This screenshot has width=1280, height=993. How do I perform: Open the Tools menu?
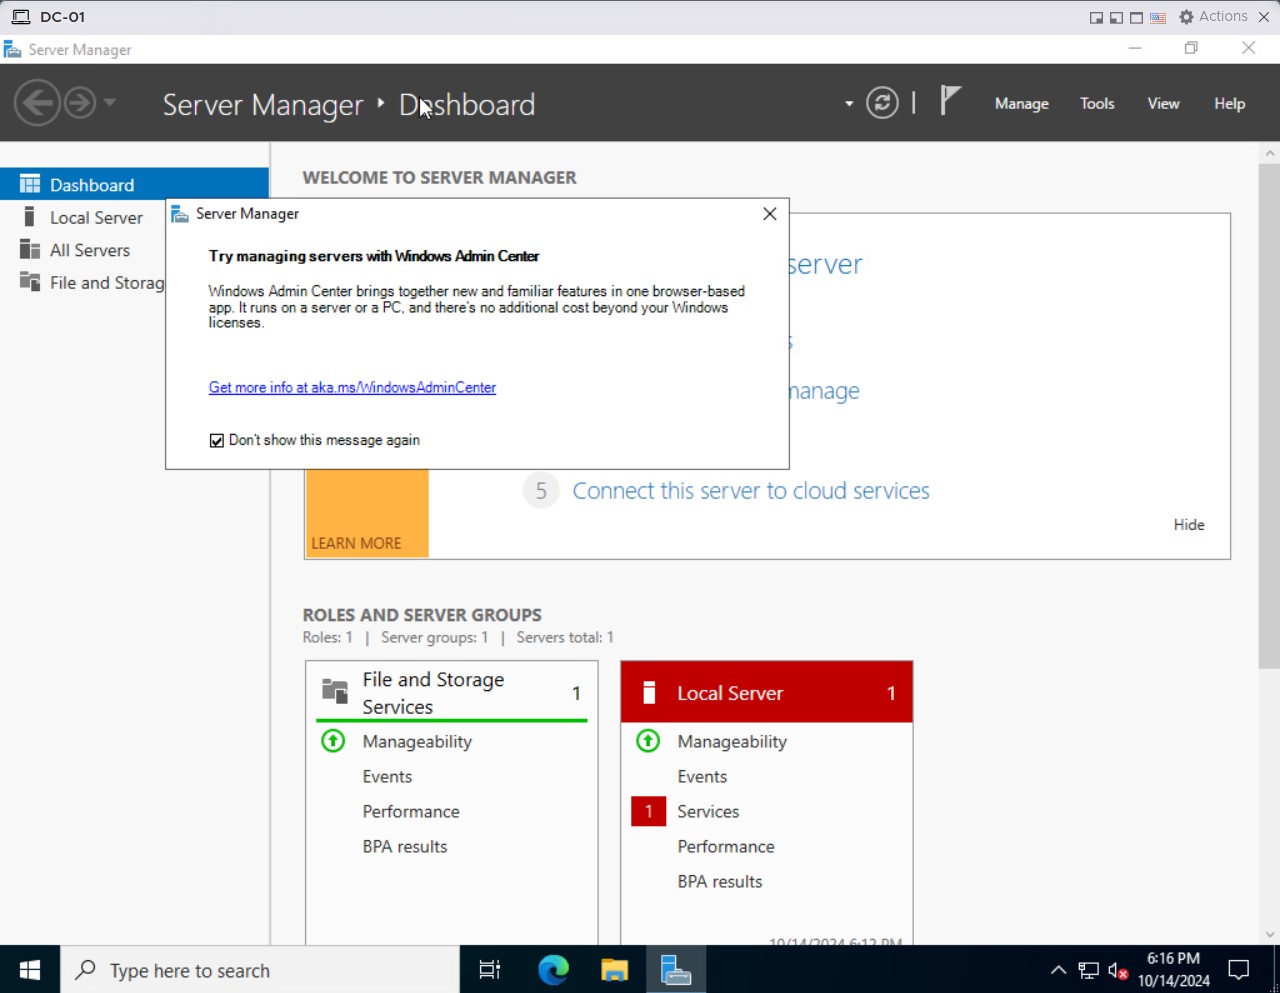tap(1097, 103)
